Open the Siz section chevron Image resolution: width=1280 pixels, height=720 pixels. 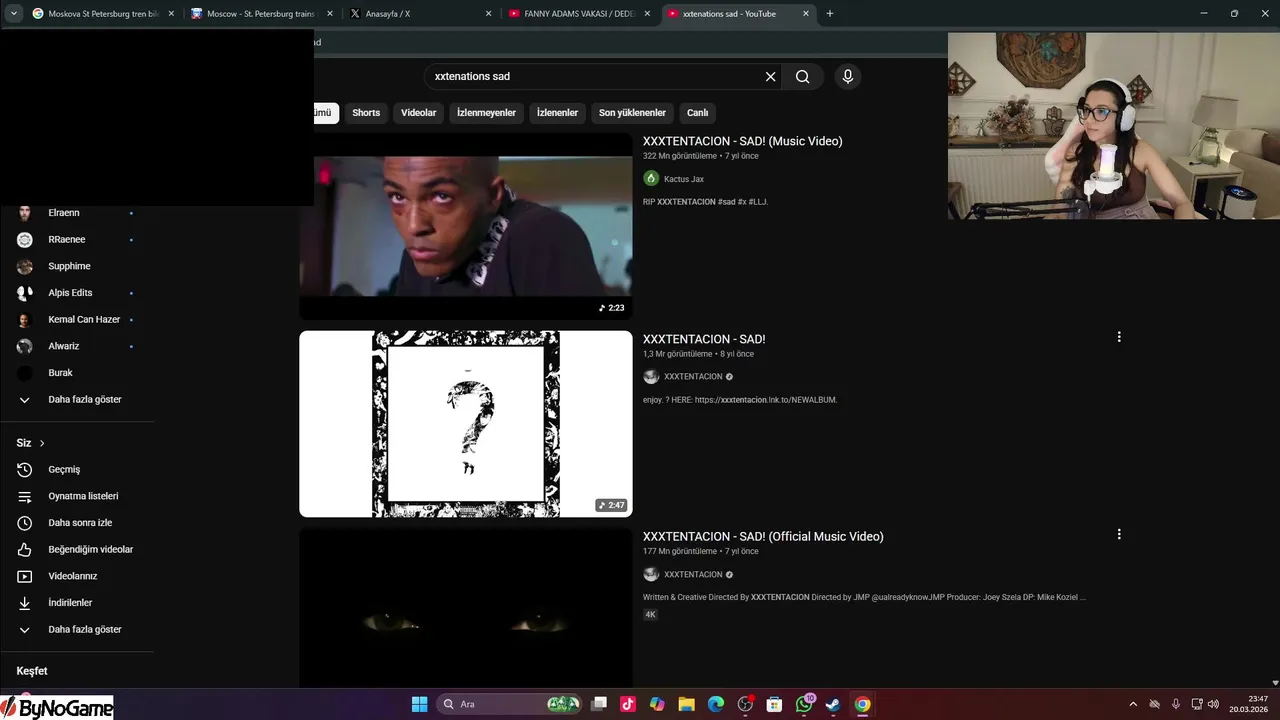coord(42,443)
